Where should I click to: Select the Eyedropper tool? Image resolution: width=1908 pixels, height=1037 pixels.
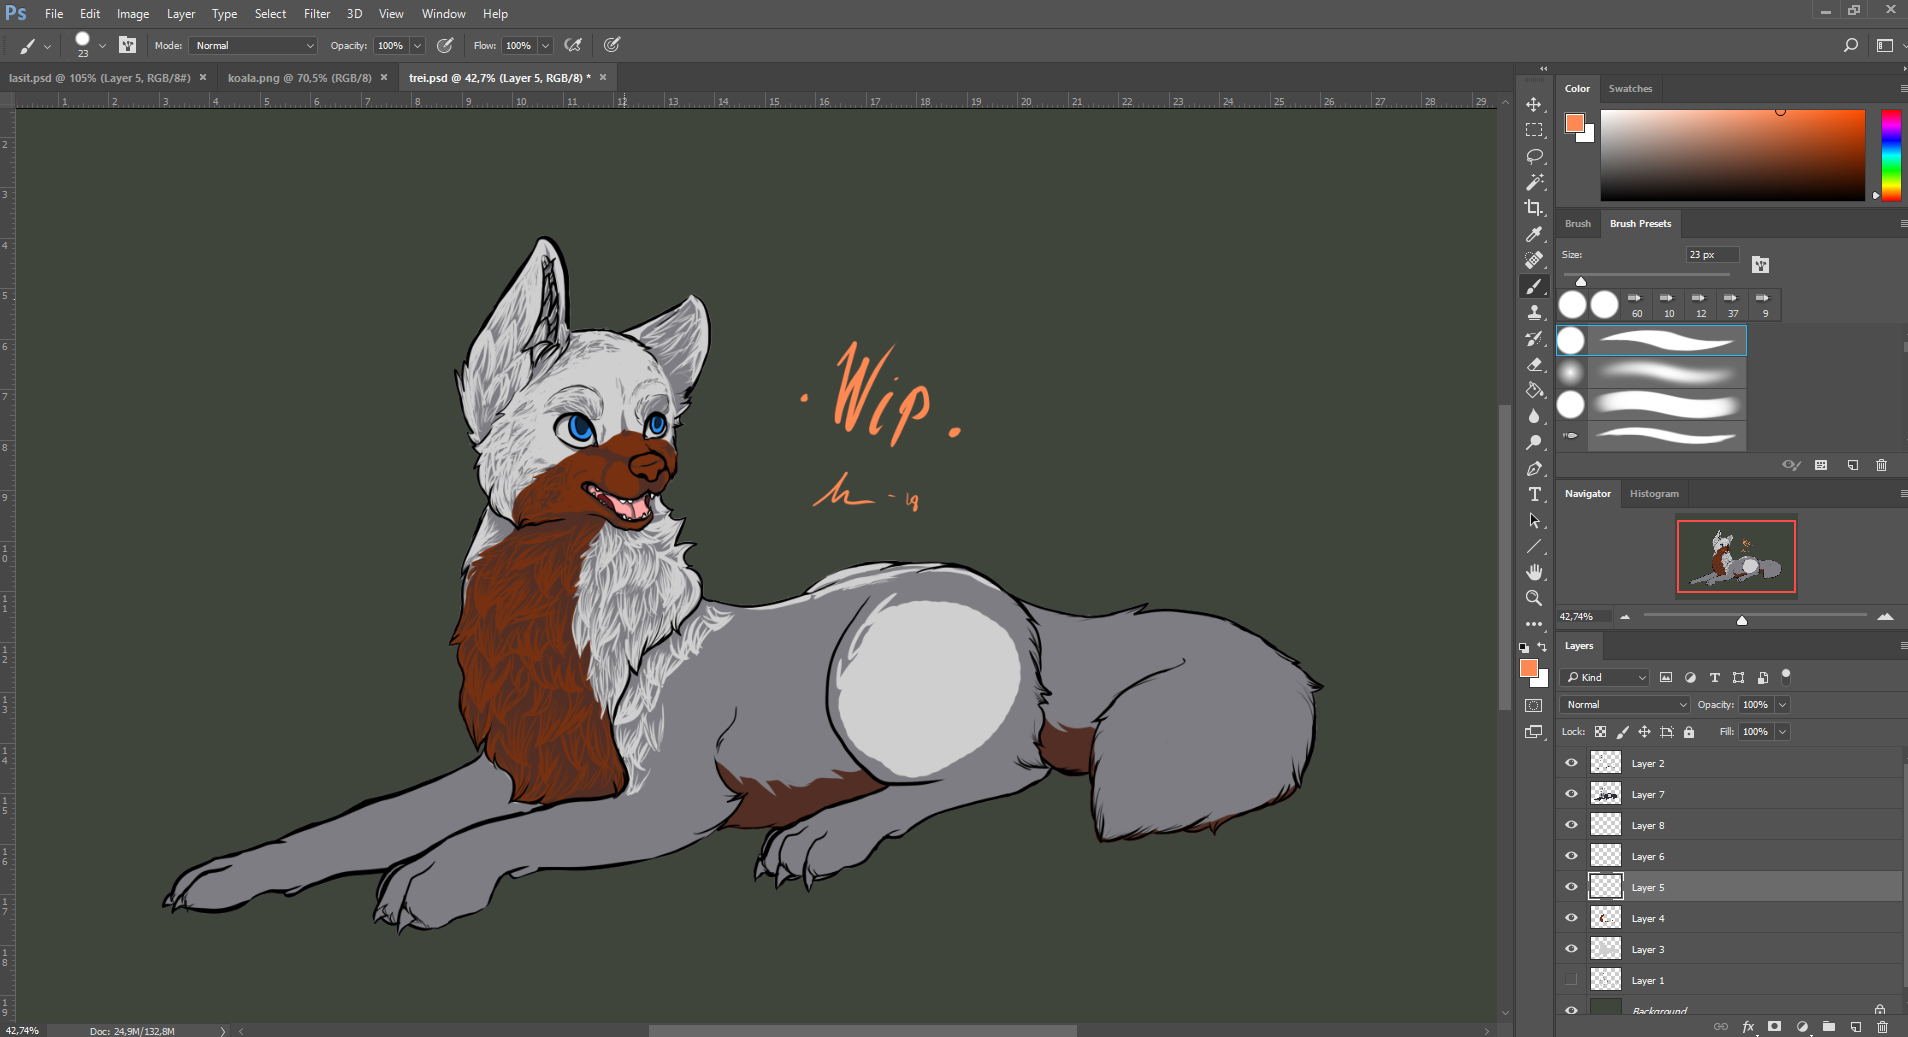pyautogui.click(x=1534, y=234)
